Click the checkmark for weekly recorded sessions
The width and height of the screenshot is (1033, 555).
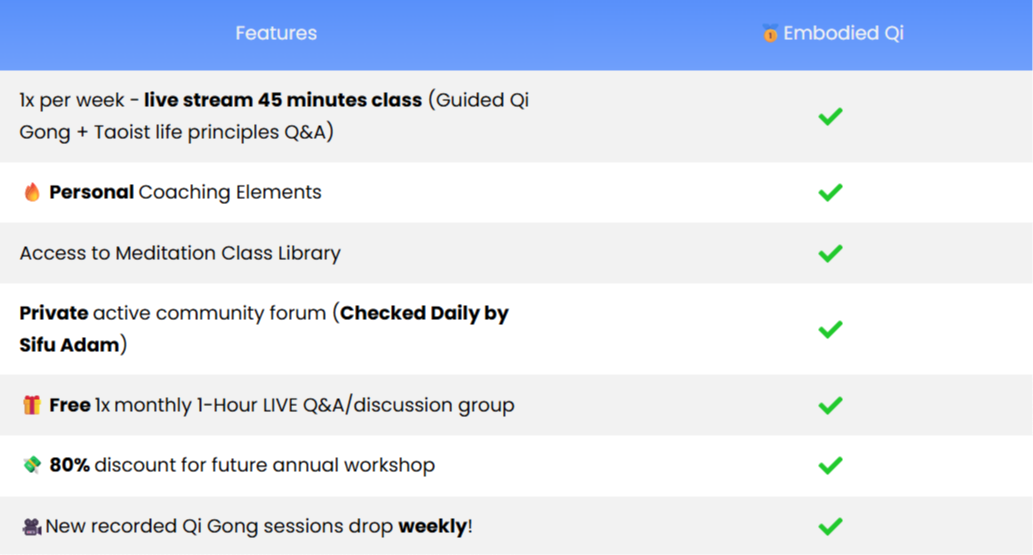[x=830, y=526]
